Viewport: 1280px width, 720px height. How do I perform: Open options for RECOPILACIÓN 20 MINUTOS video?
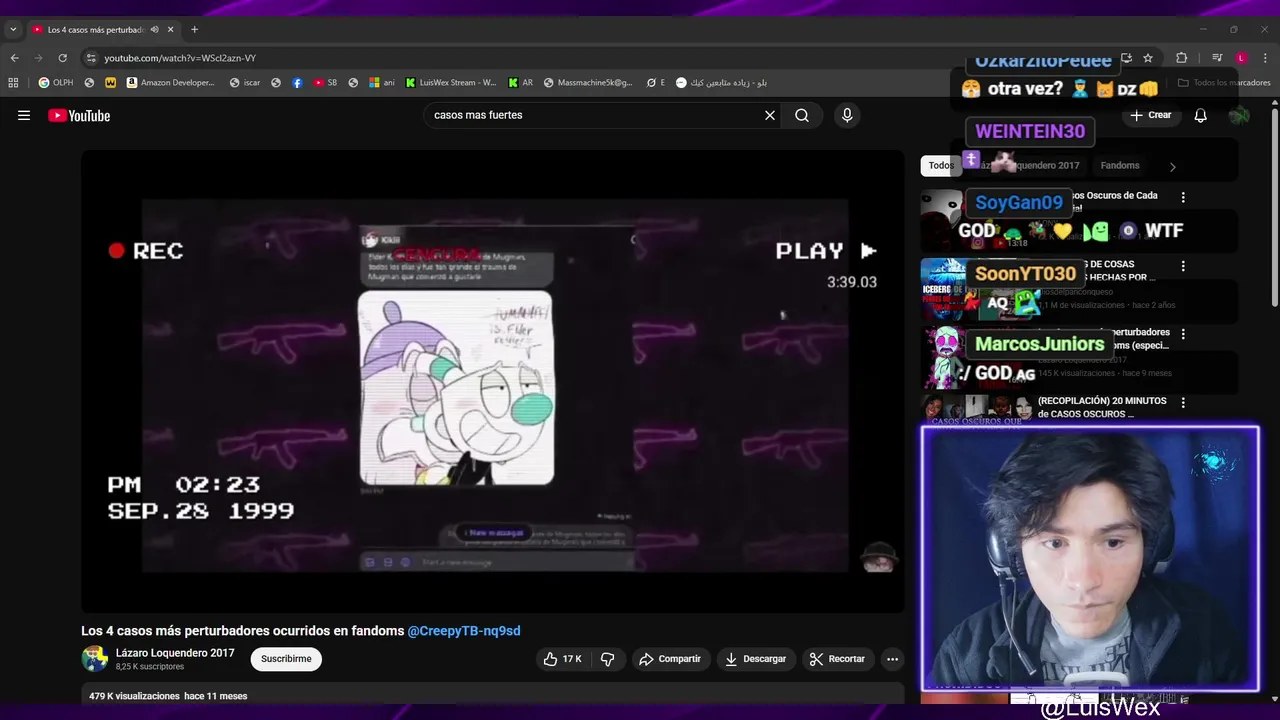(x=1183, y=402)
